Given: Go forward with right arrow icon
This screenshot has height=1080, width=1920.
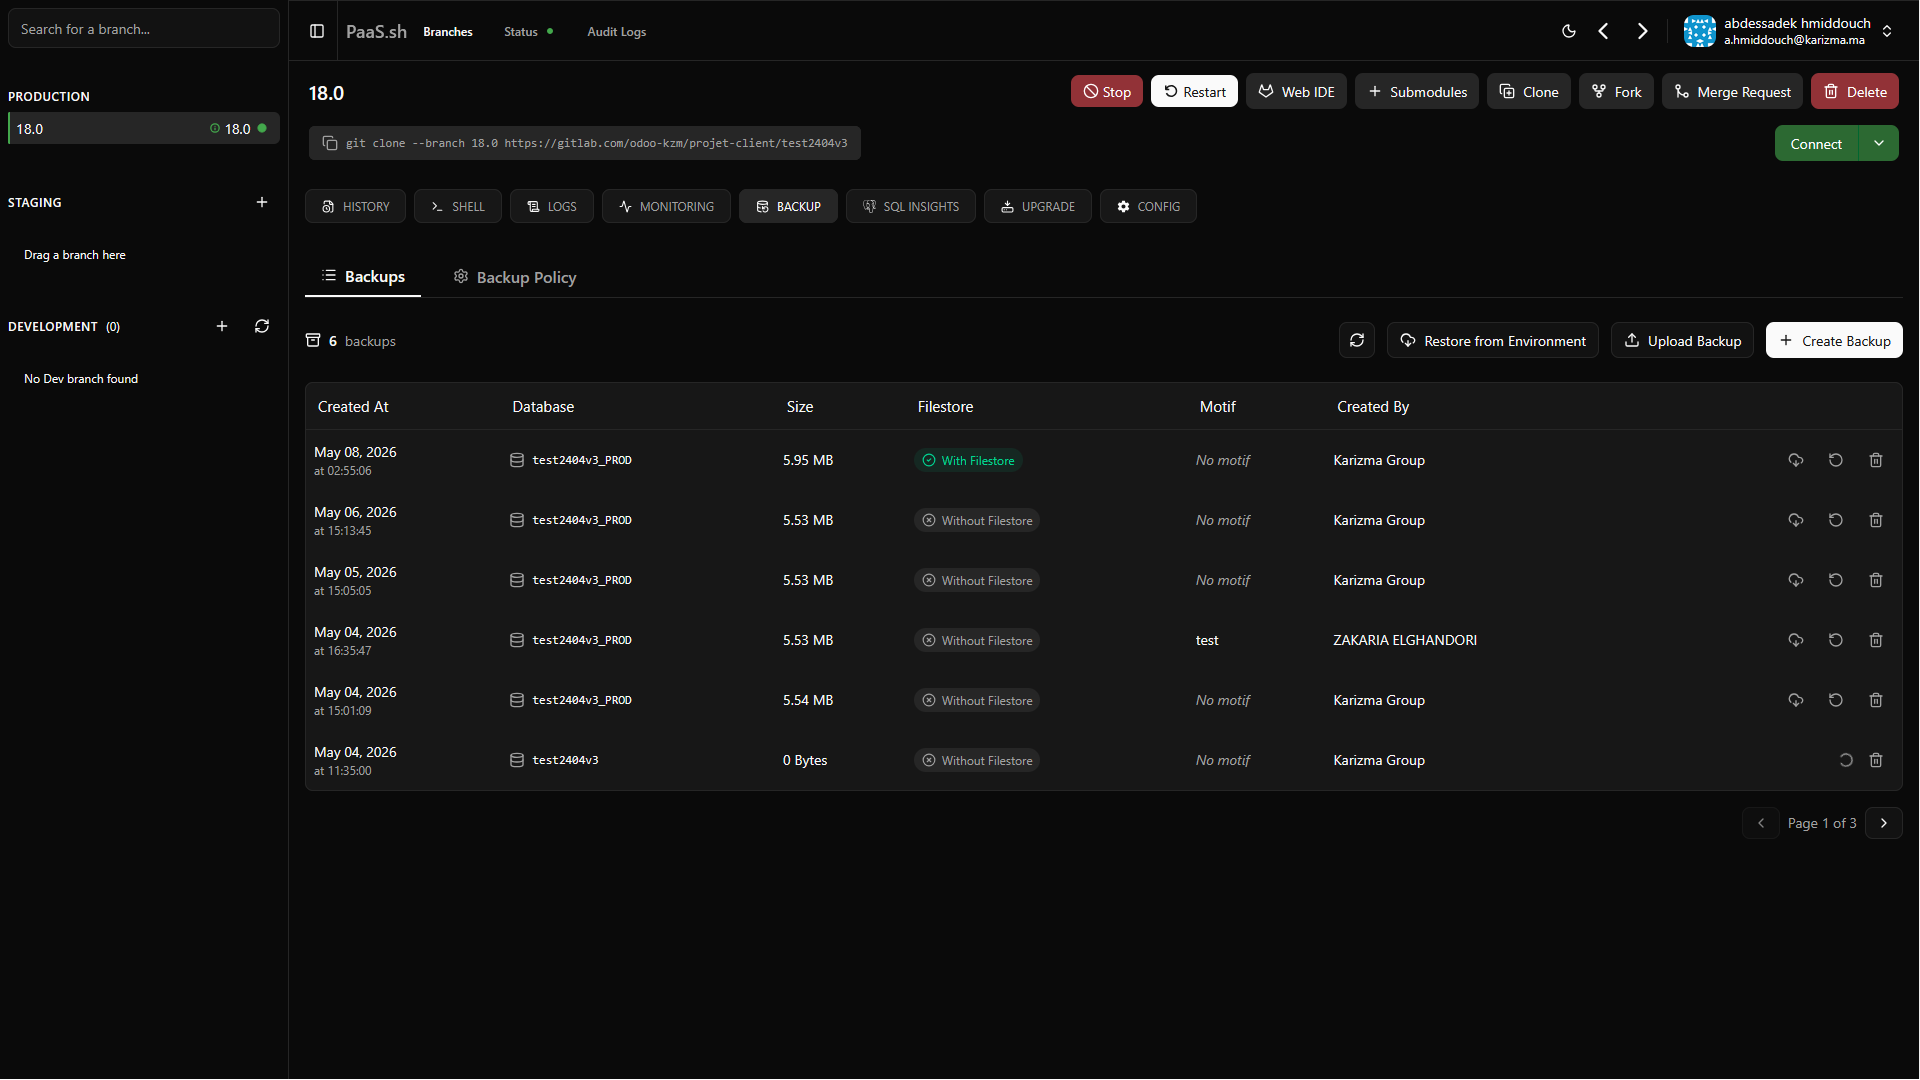Looking at the screenshot, I should [1642, 31].
